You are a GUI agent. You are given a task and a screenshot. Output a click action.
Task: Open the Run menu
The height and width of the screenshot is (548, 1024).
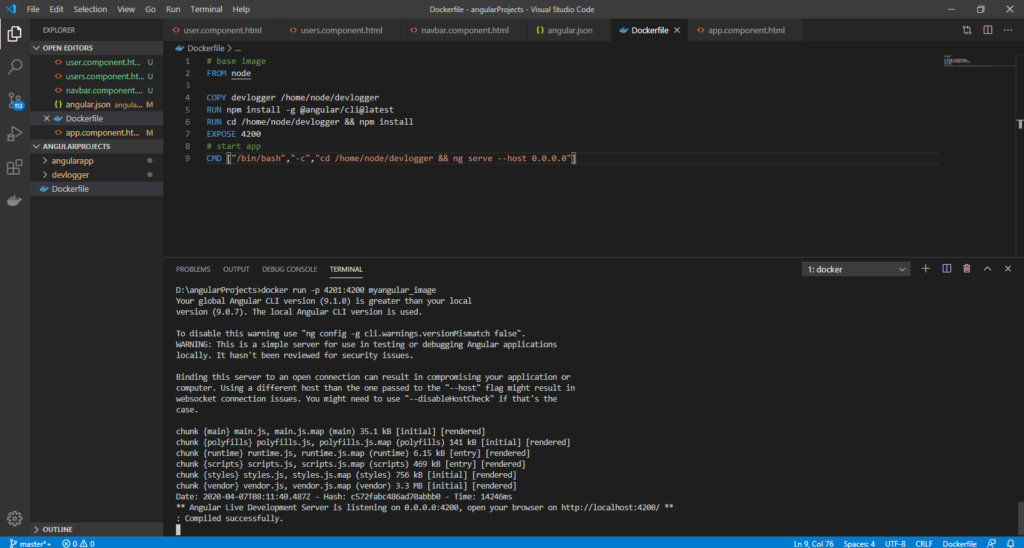[x=172, y=9]
